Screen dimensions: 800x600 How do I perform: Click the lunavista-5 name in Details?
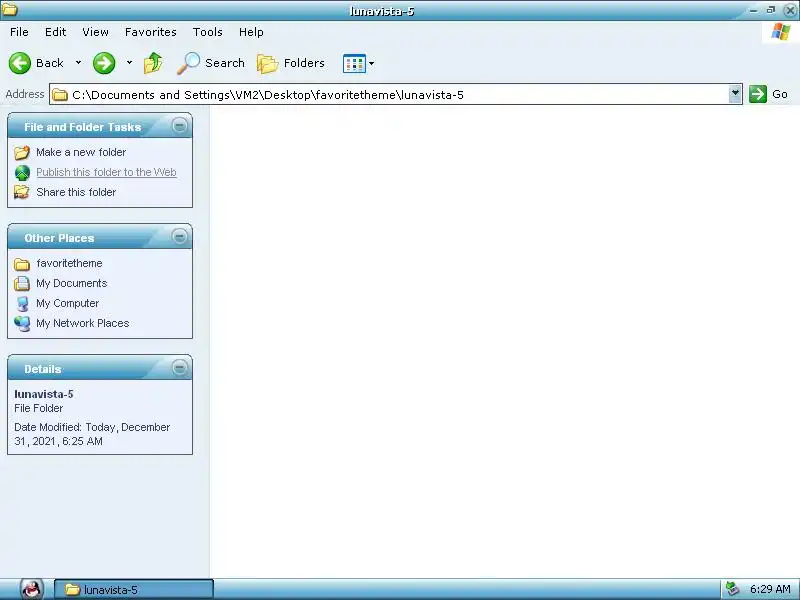pyautogui.click(x=44, y=394)
